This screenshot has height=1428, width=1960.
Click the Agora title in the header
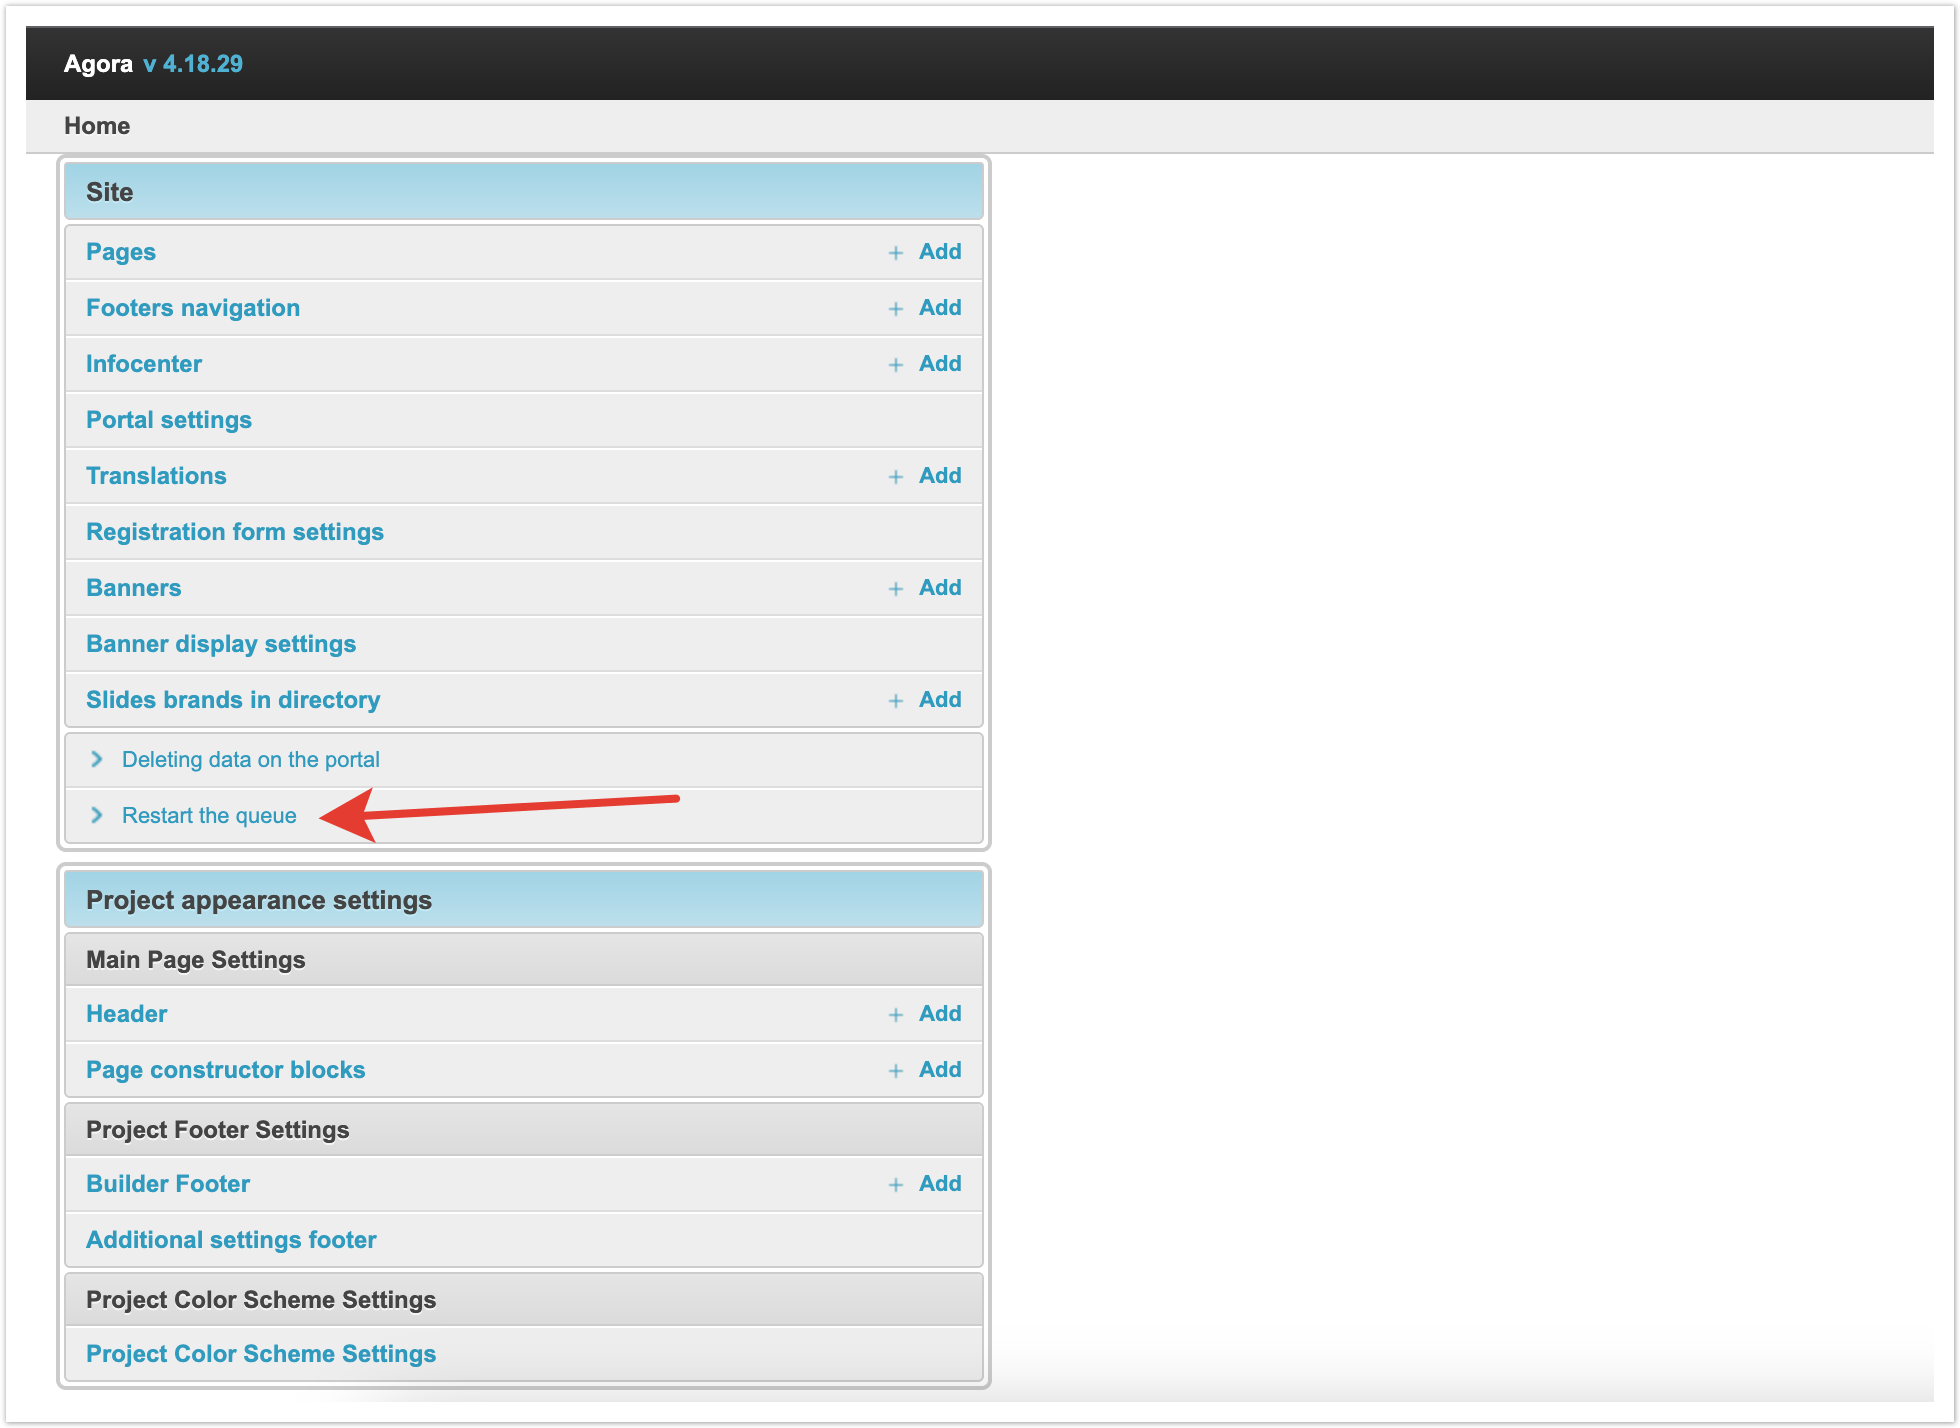pos(98,64)
